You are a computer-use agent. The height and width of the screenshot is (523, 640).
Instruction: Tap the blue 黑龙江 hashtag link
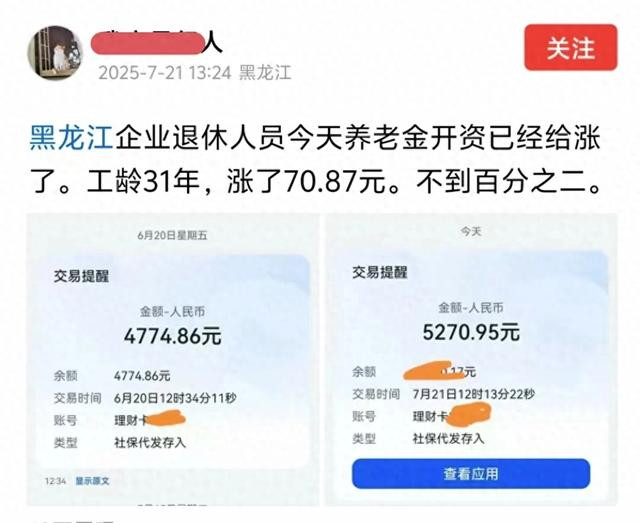(71, 138)
